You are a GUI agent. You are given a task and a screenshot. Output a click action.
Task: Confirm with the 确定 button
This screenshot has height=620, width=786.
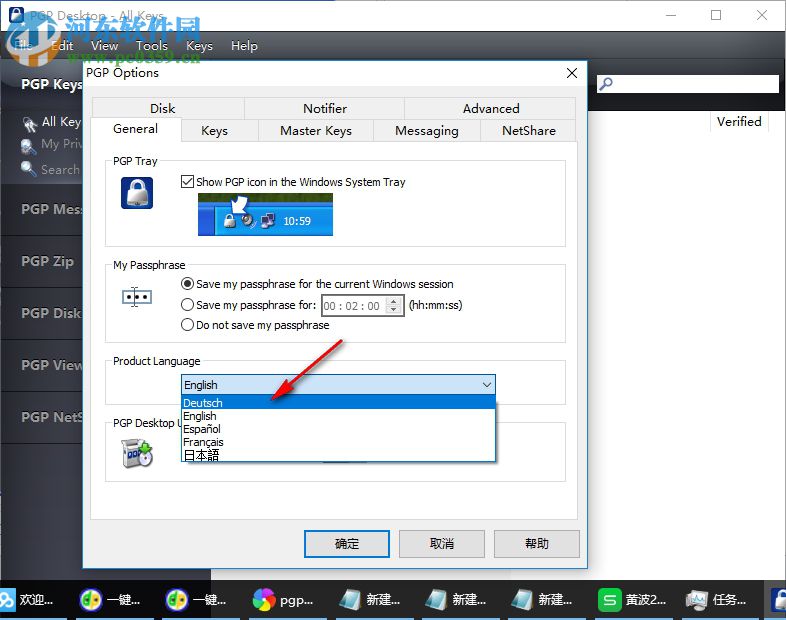tap(347, 544)
